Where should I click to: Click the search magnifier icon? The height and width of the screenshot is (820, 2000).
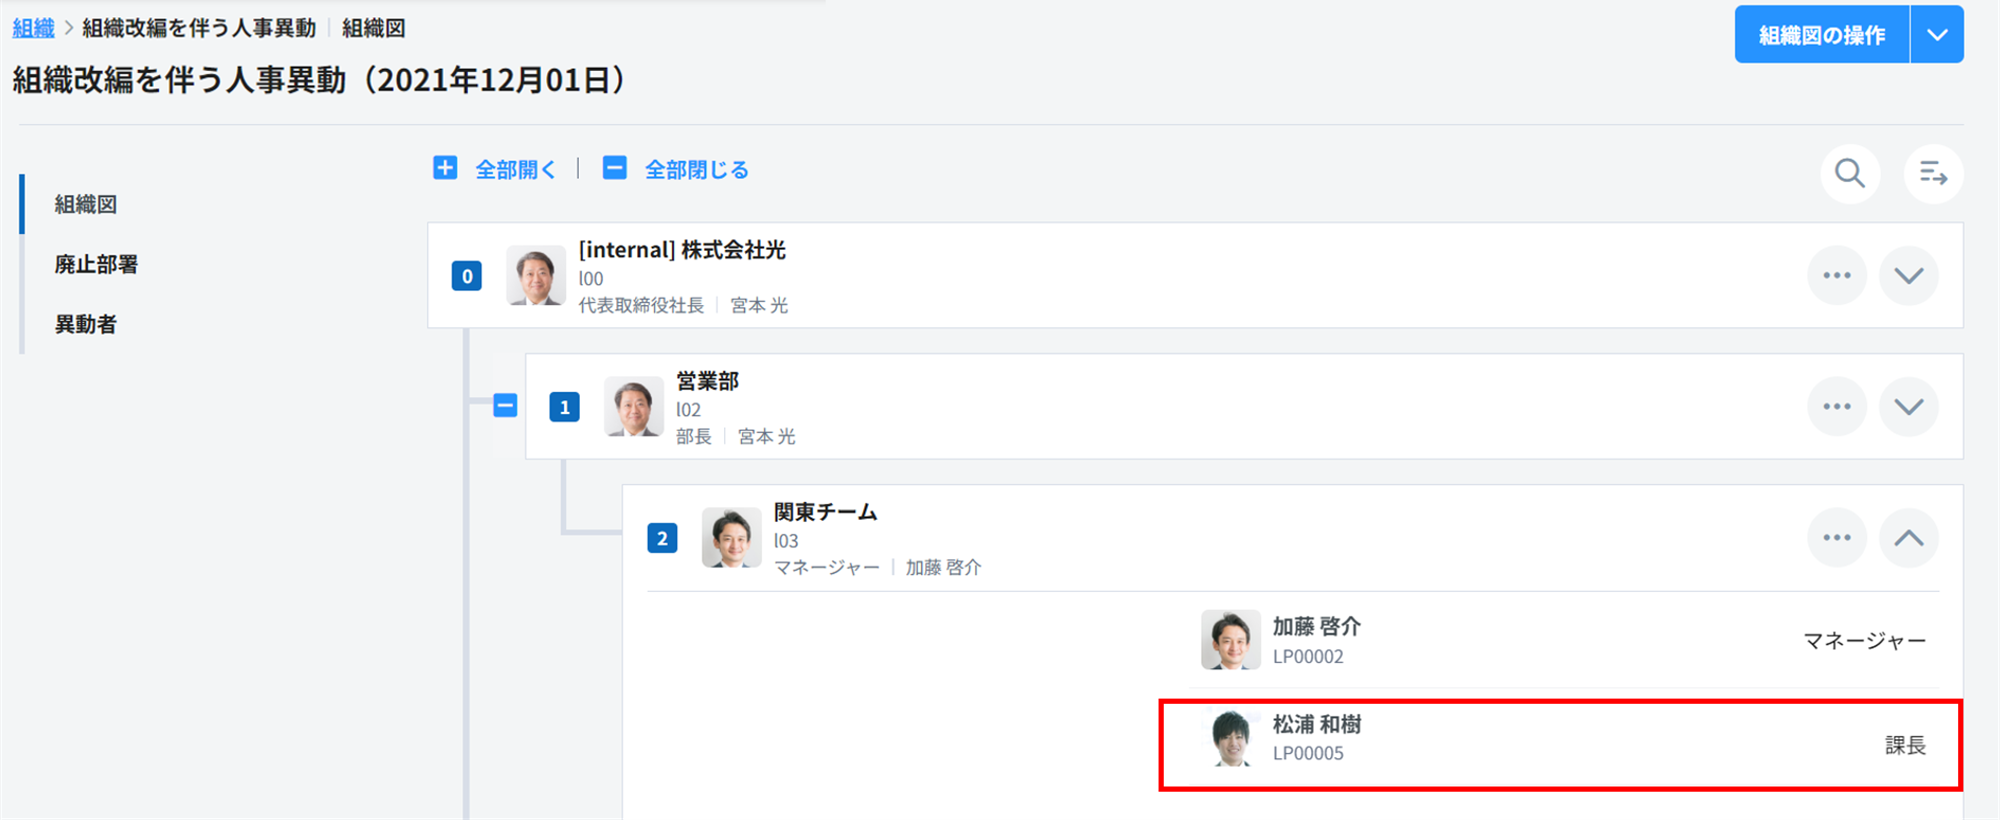tap(1850, 174)
